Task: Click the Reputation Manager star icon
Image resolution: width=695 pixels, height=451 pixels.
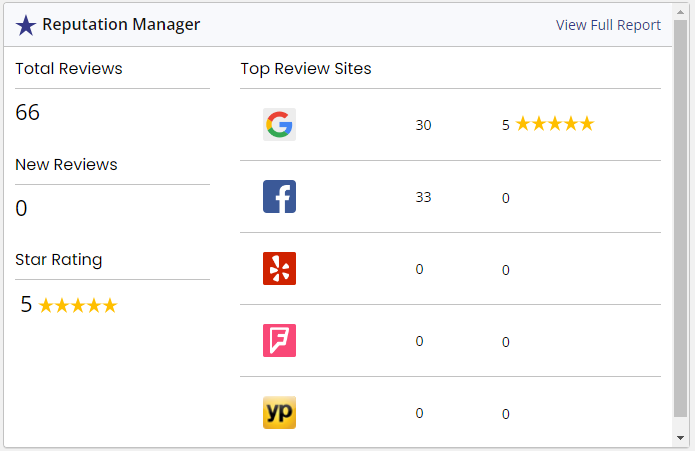Action: tap(26, 25)
